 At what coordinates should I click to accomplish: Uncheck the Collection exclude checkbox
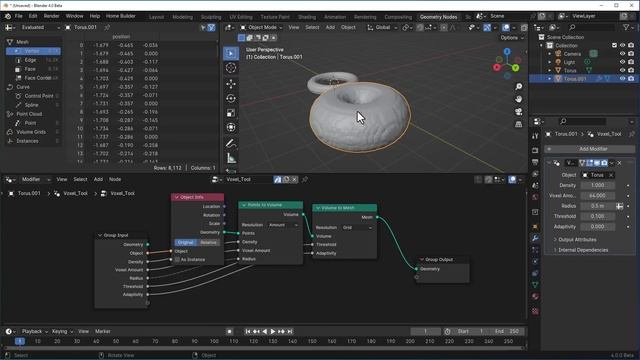pos(614,45)
